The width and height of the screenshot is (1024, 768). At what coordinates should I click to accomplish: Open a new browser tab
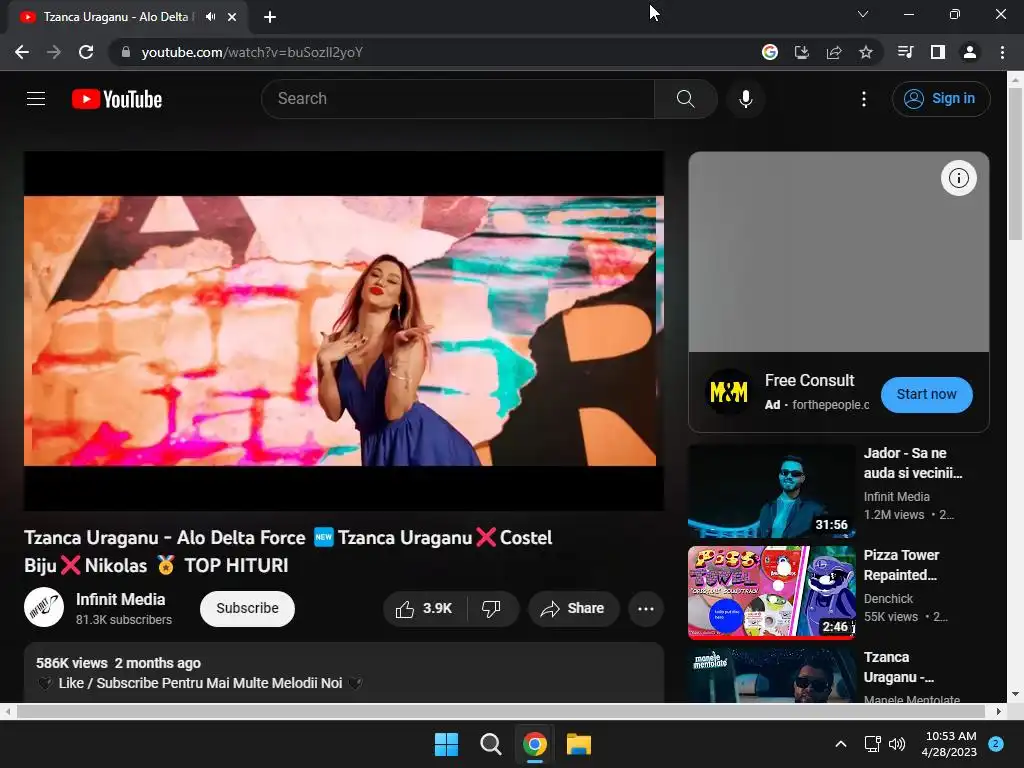pyautogui.click(x=270, y=17)
